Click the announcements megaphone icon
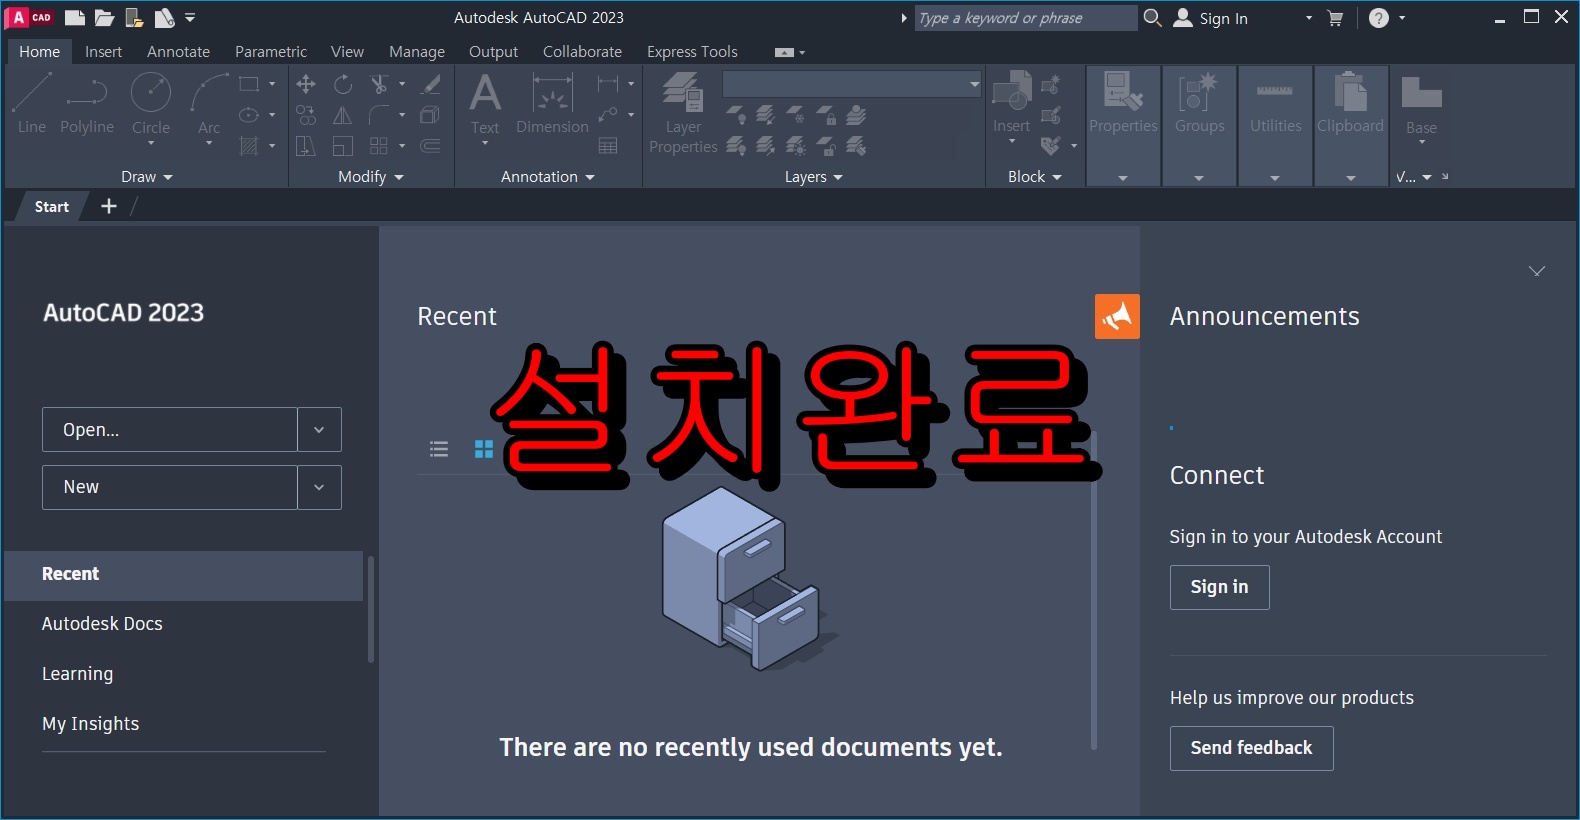 point(1117,317)
